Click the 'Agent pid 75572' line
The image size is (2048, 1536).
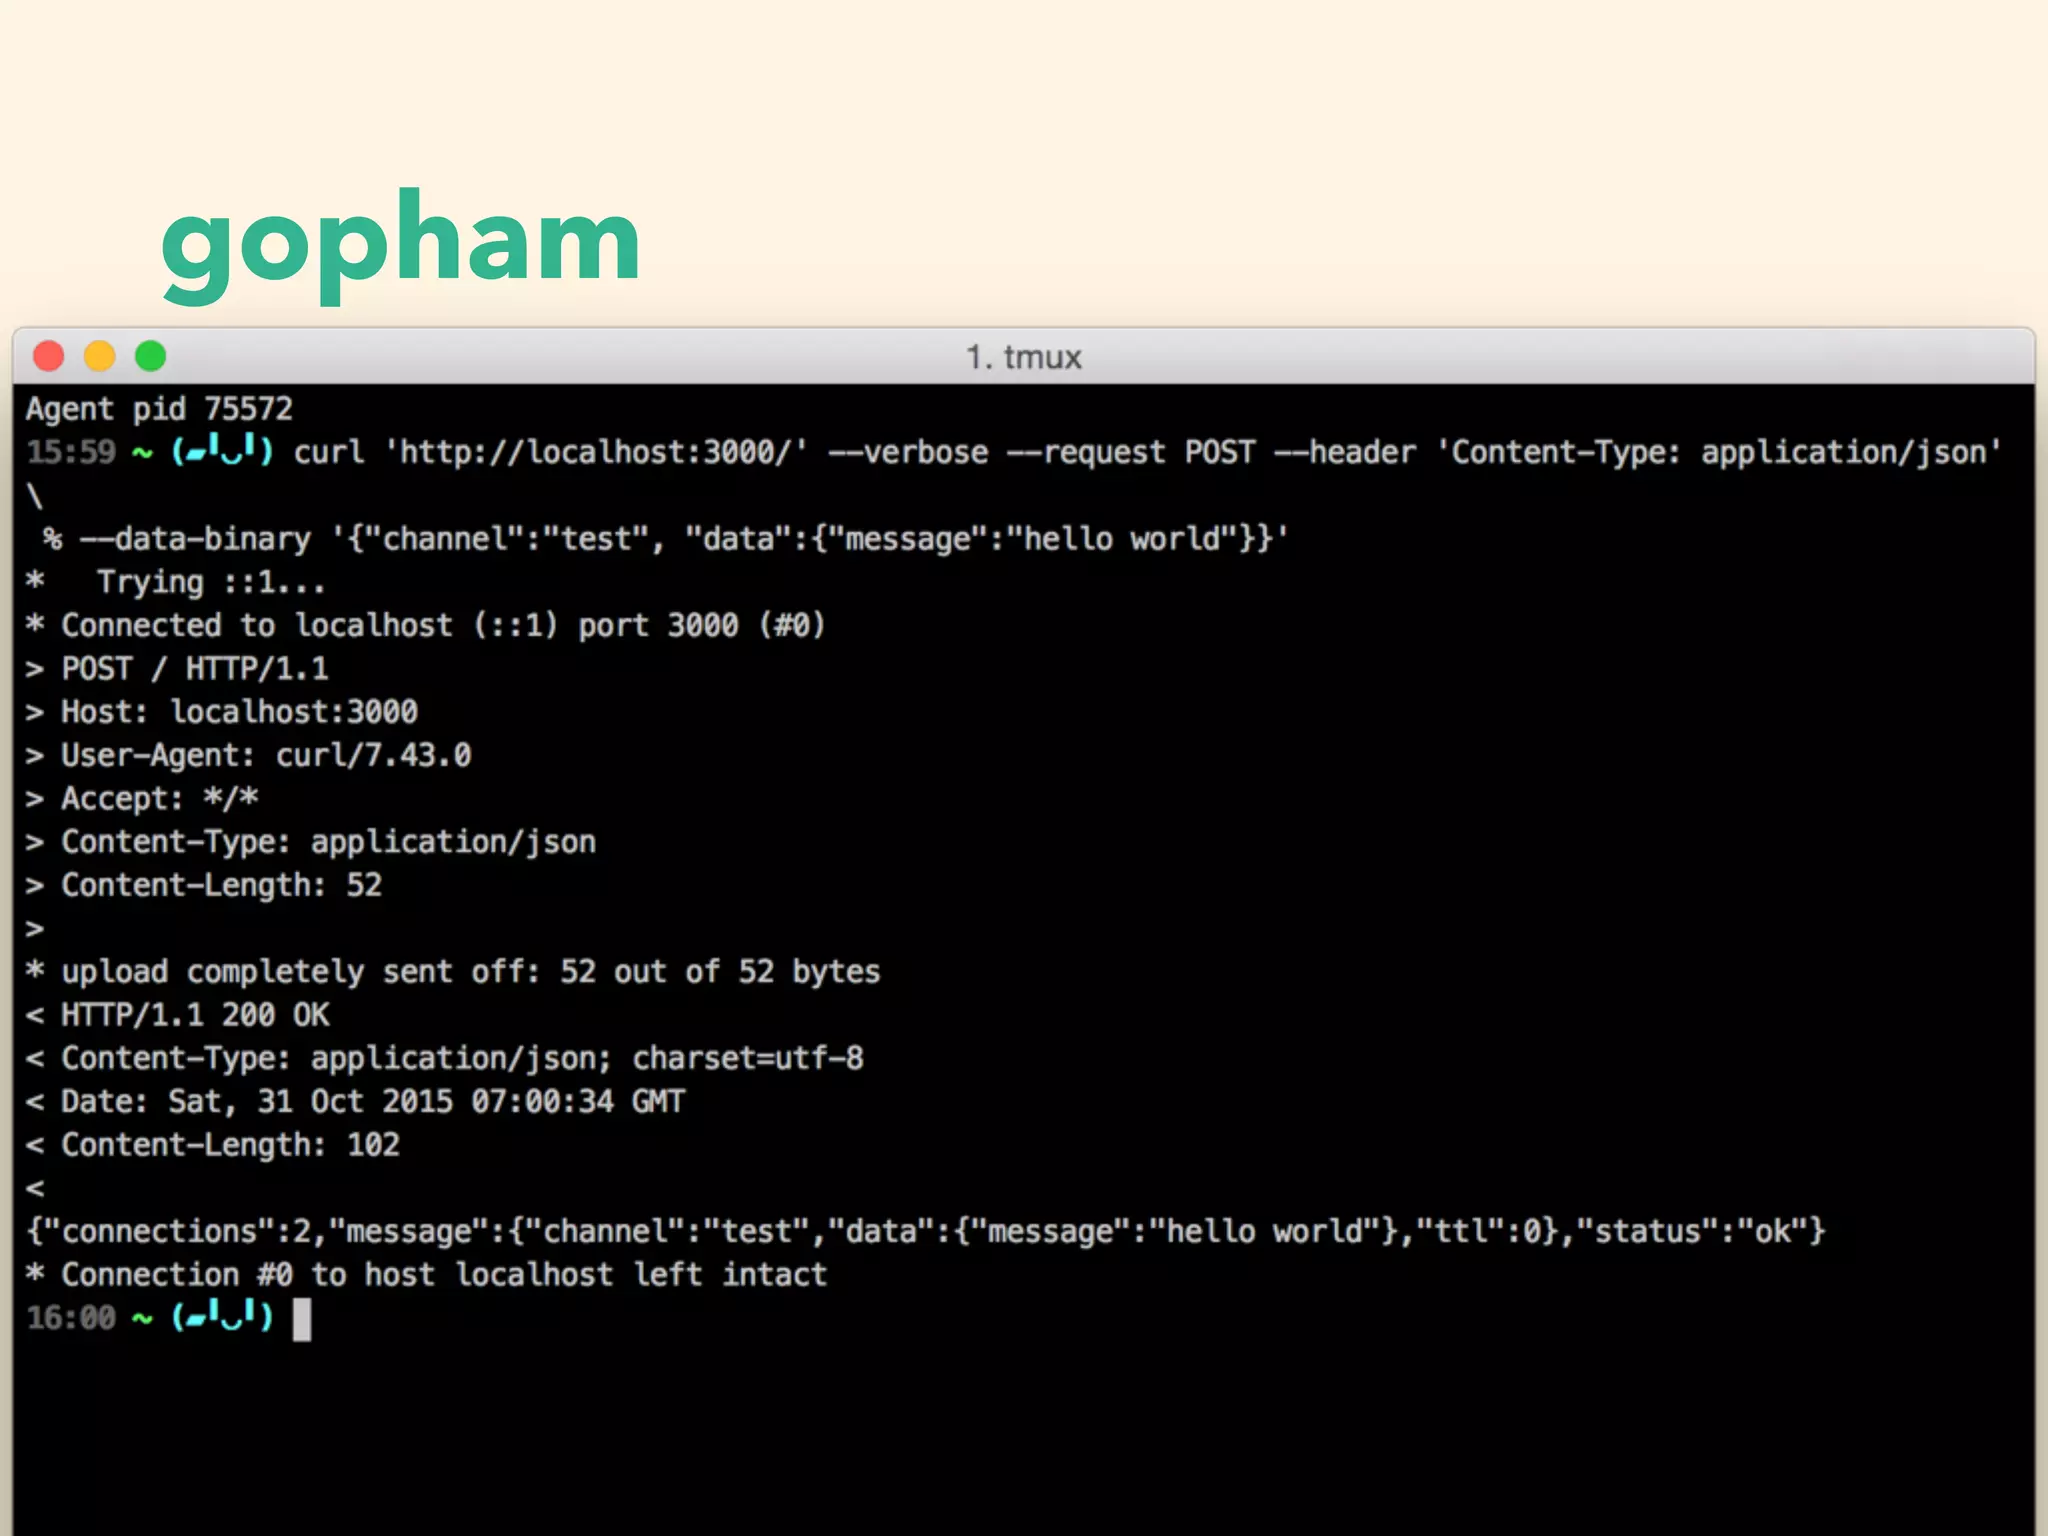159,409
